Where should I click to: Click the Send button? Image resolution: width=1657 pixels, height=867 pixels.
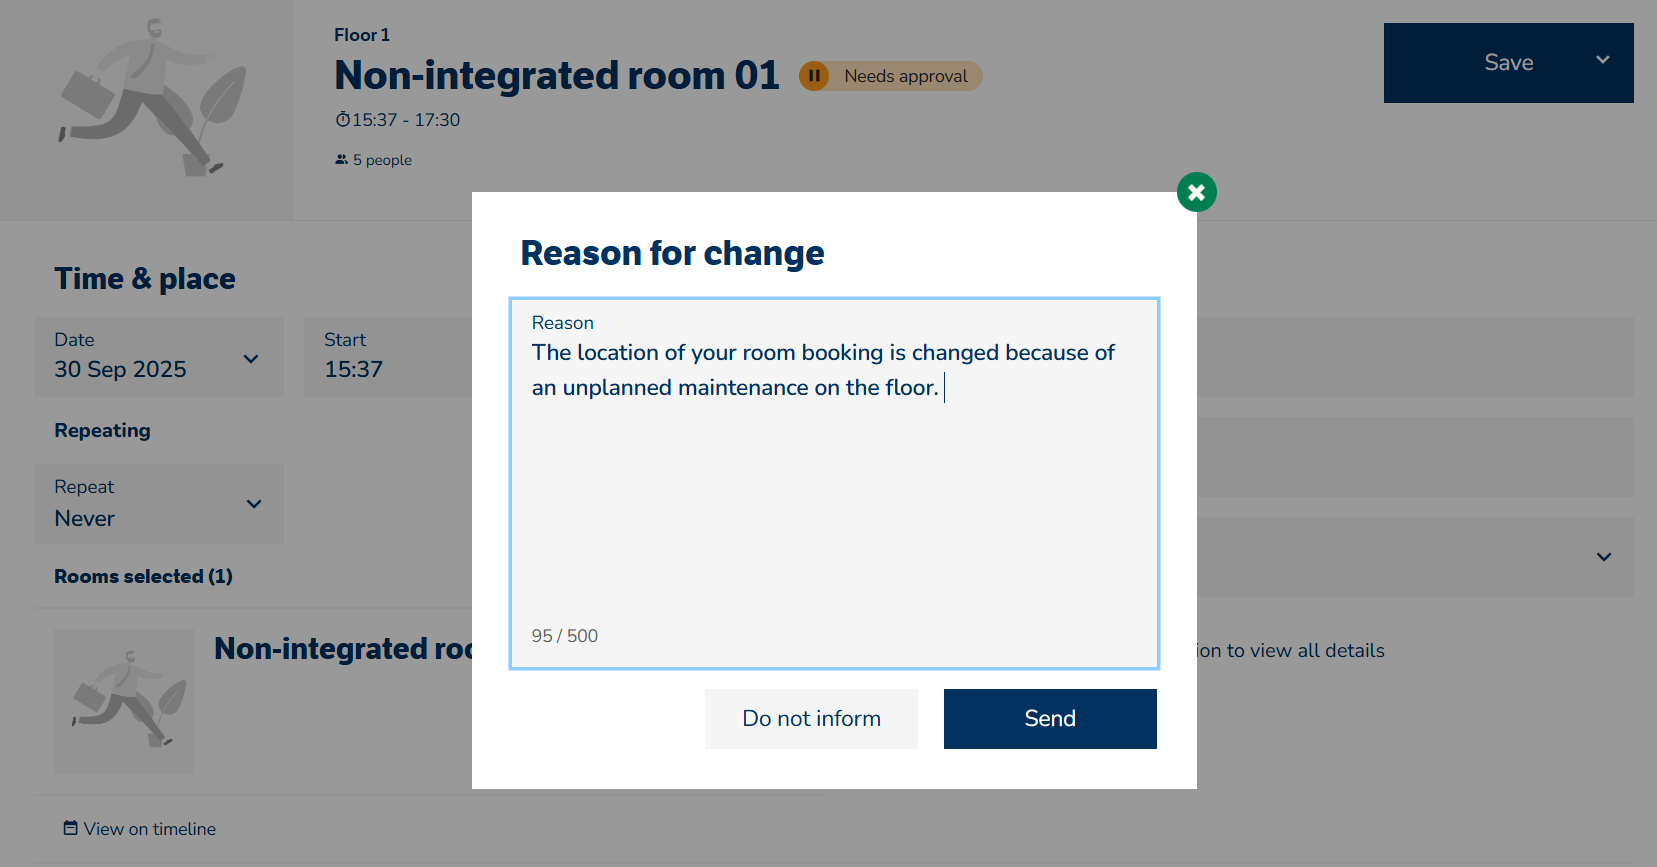click(1050, 719)
